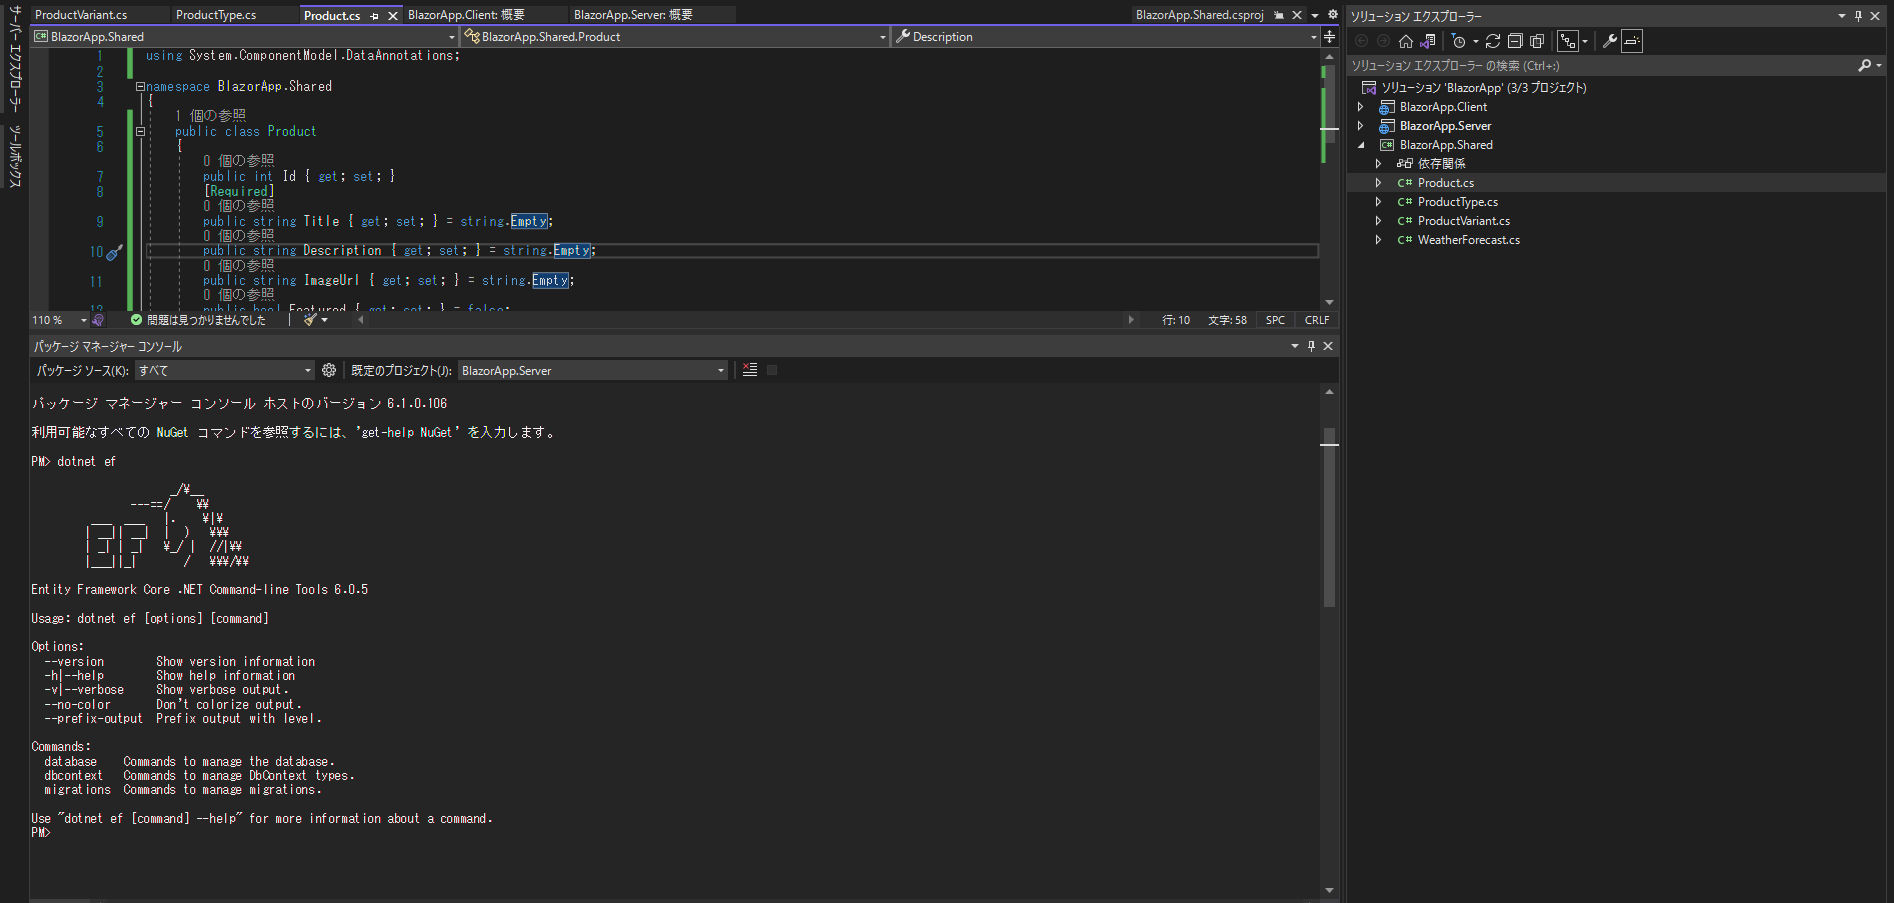Expand the BlazorApp.Client project node
Viewport: 1894px width, 903px height.
[x=1361, y=107]
